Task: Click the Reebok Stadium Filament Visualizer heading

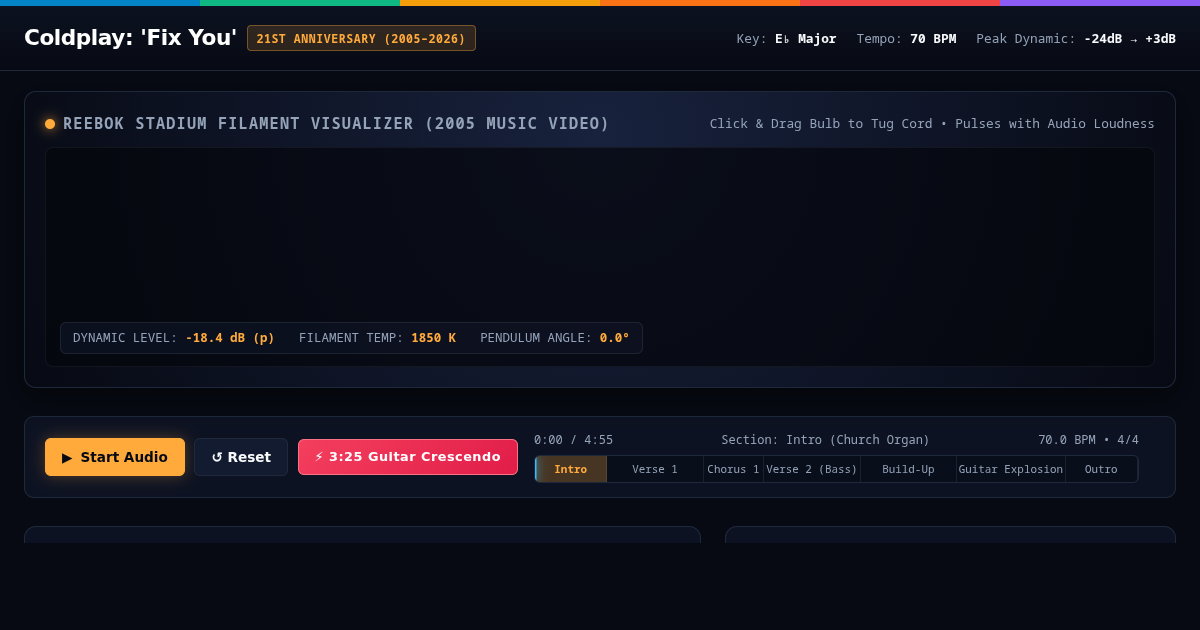Action: 336,124
